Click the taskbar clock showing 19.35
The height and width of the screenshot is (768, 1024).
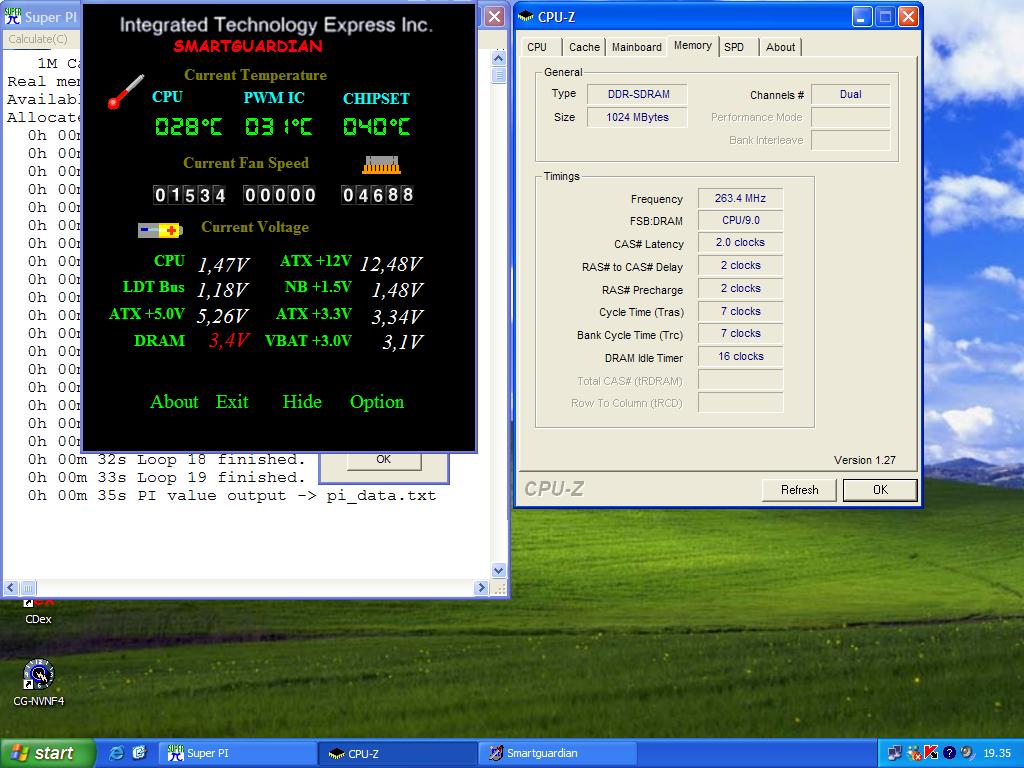(x=997, y=753)
